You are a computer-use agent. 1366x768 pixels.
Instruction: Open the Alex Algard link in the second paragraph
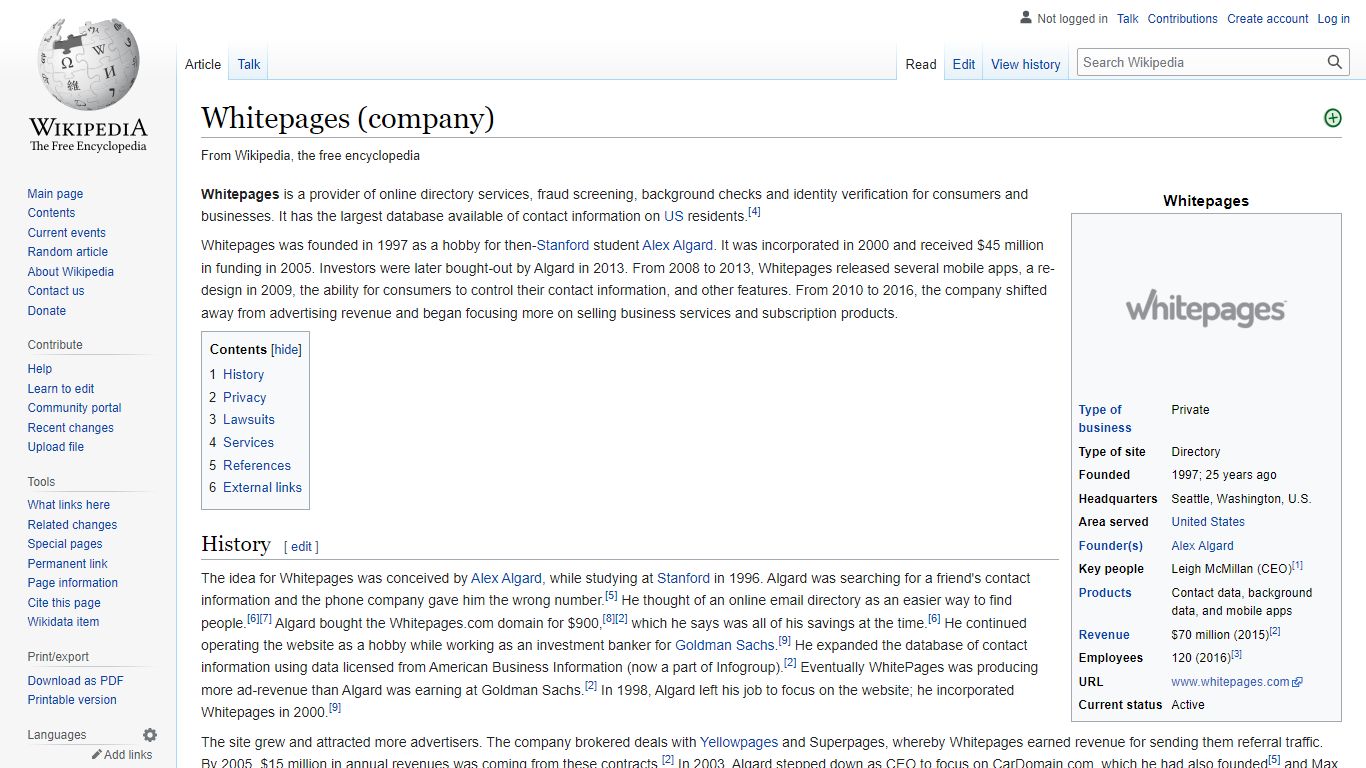pyautogui.click(x=677, y=245)
